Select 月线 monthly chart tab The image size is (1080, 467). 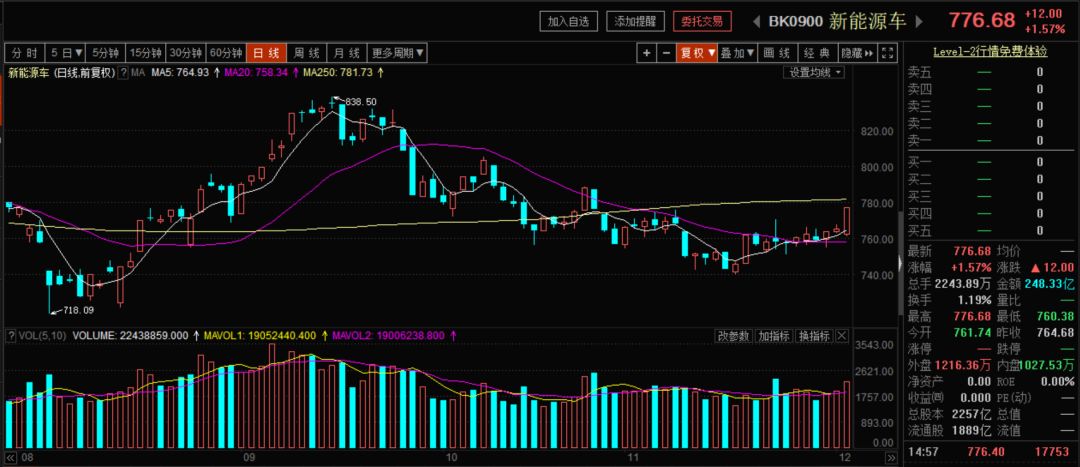pos(347,53)
